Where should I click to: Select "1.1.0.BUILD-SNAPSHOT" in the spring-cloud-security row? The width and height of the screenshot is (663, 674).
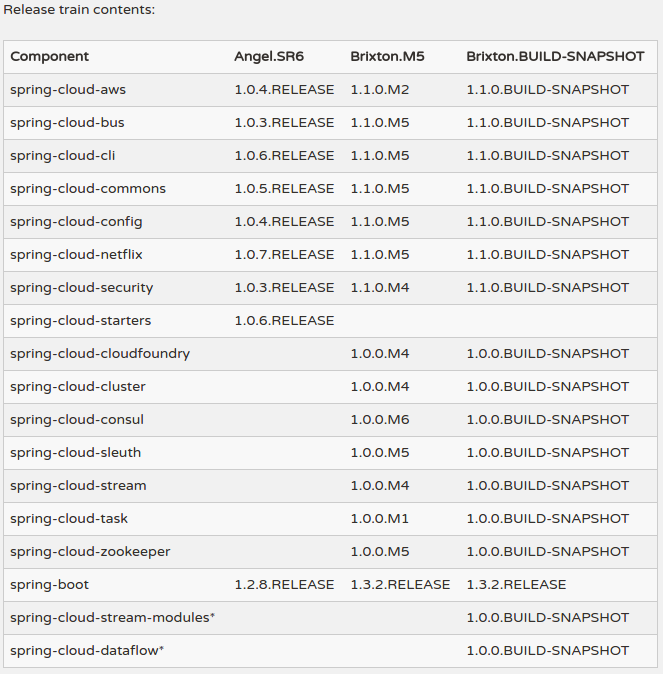(548, 288)
